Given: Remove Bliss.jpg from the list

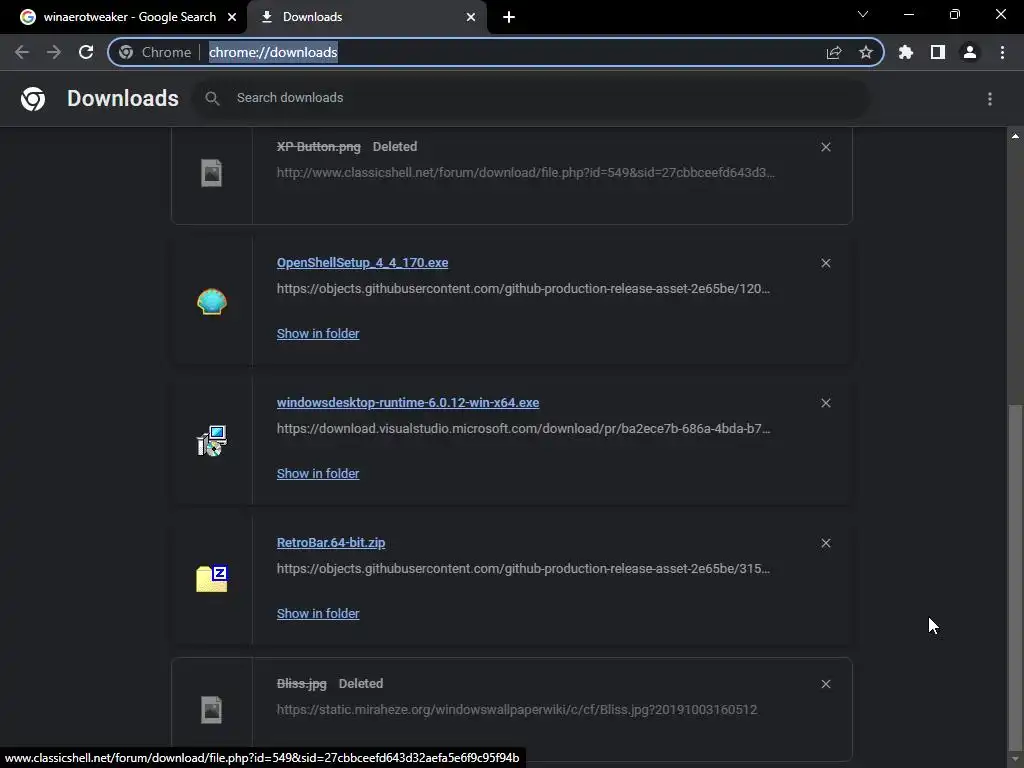Looking at the screenshot, I should pos(825,684).
